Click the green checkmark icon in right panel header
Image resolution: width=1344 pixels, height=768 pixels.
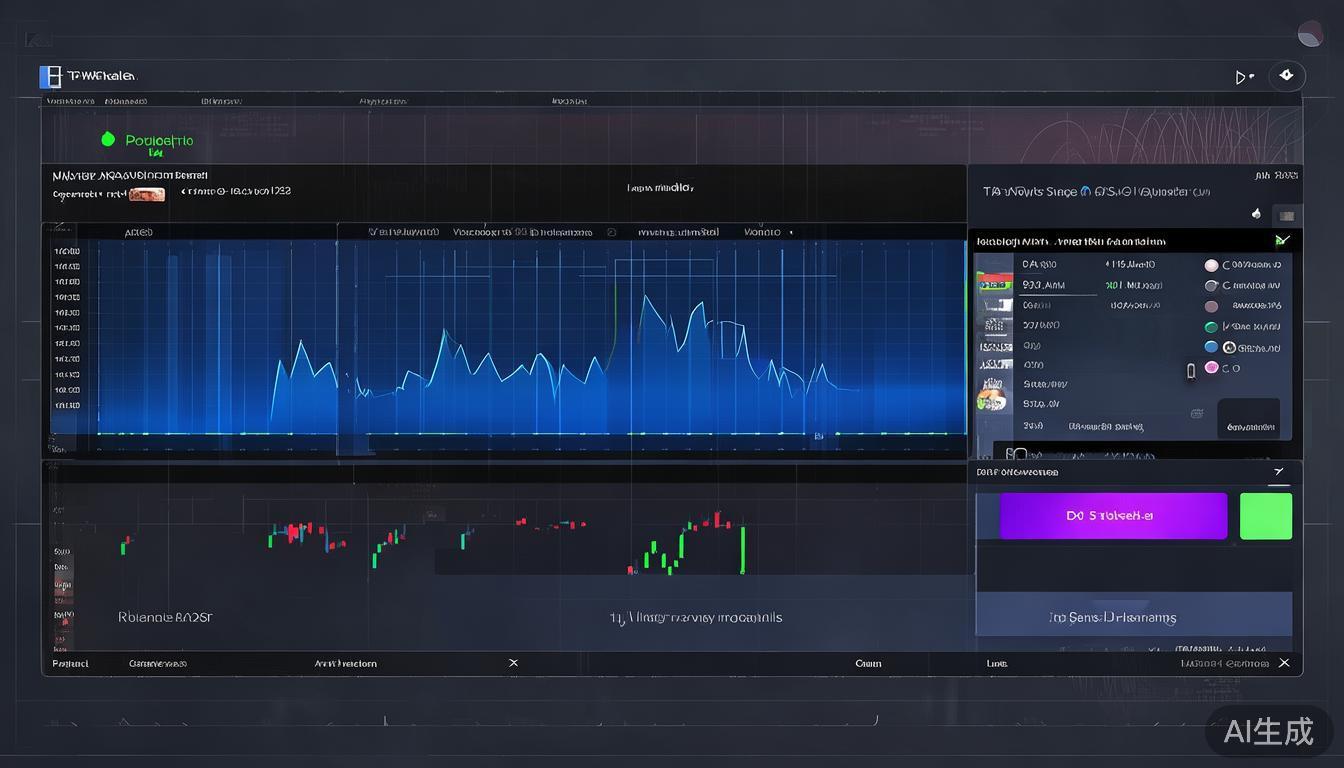pos(1283,240)
